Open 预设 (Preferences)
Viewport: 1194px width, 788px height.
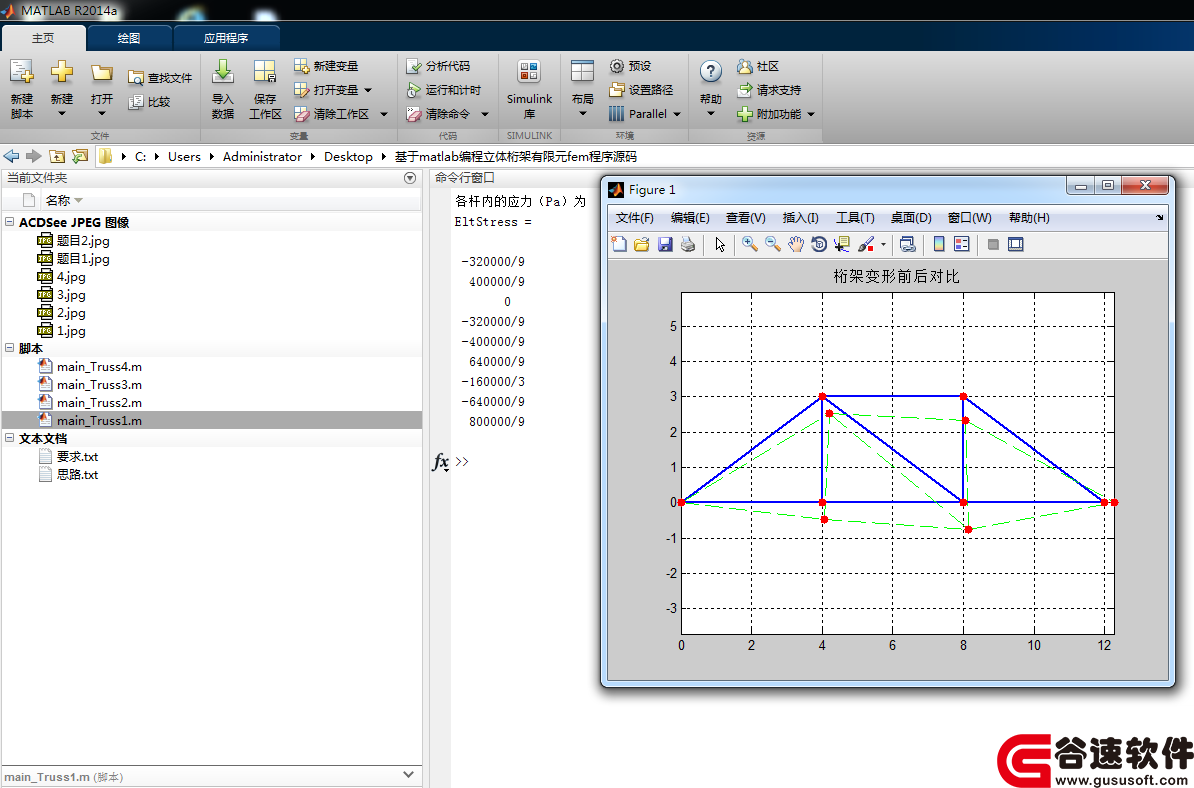(630, 66)
